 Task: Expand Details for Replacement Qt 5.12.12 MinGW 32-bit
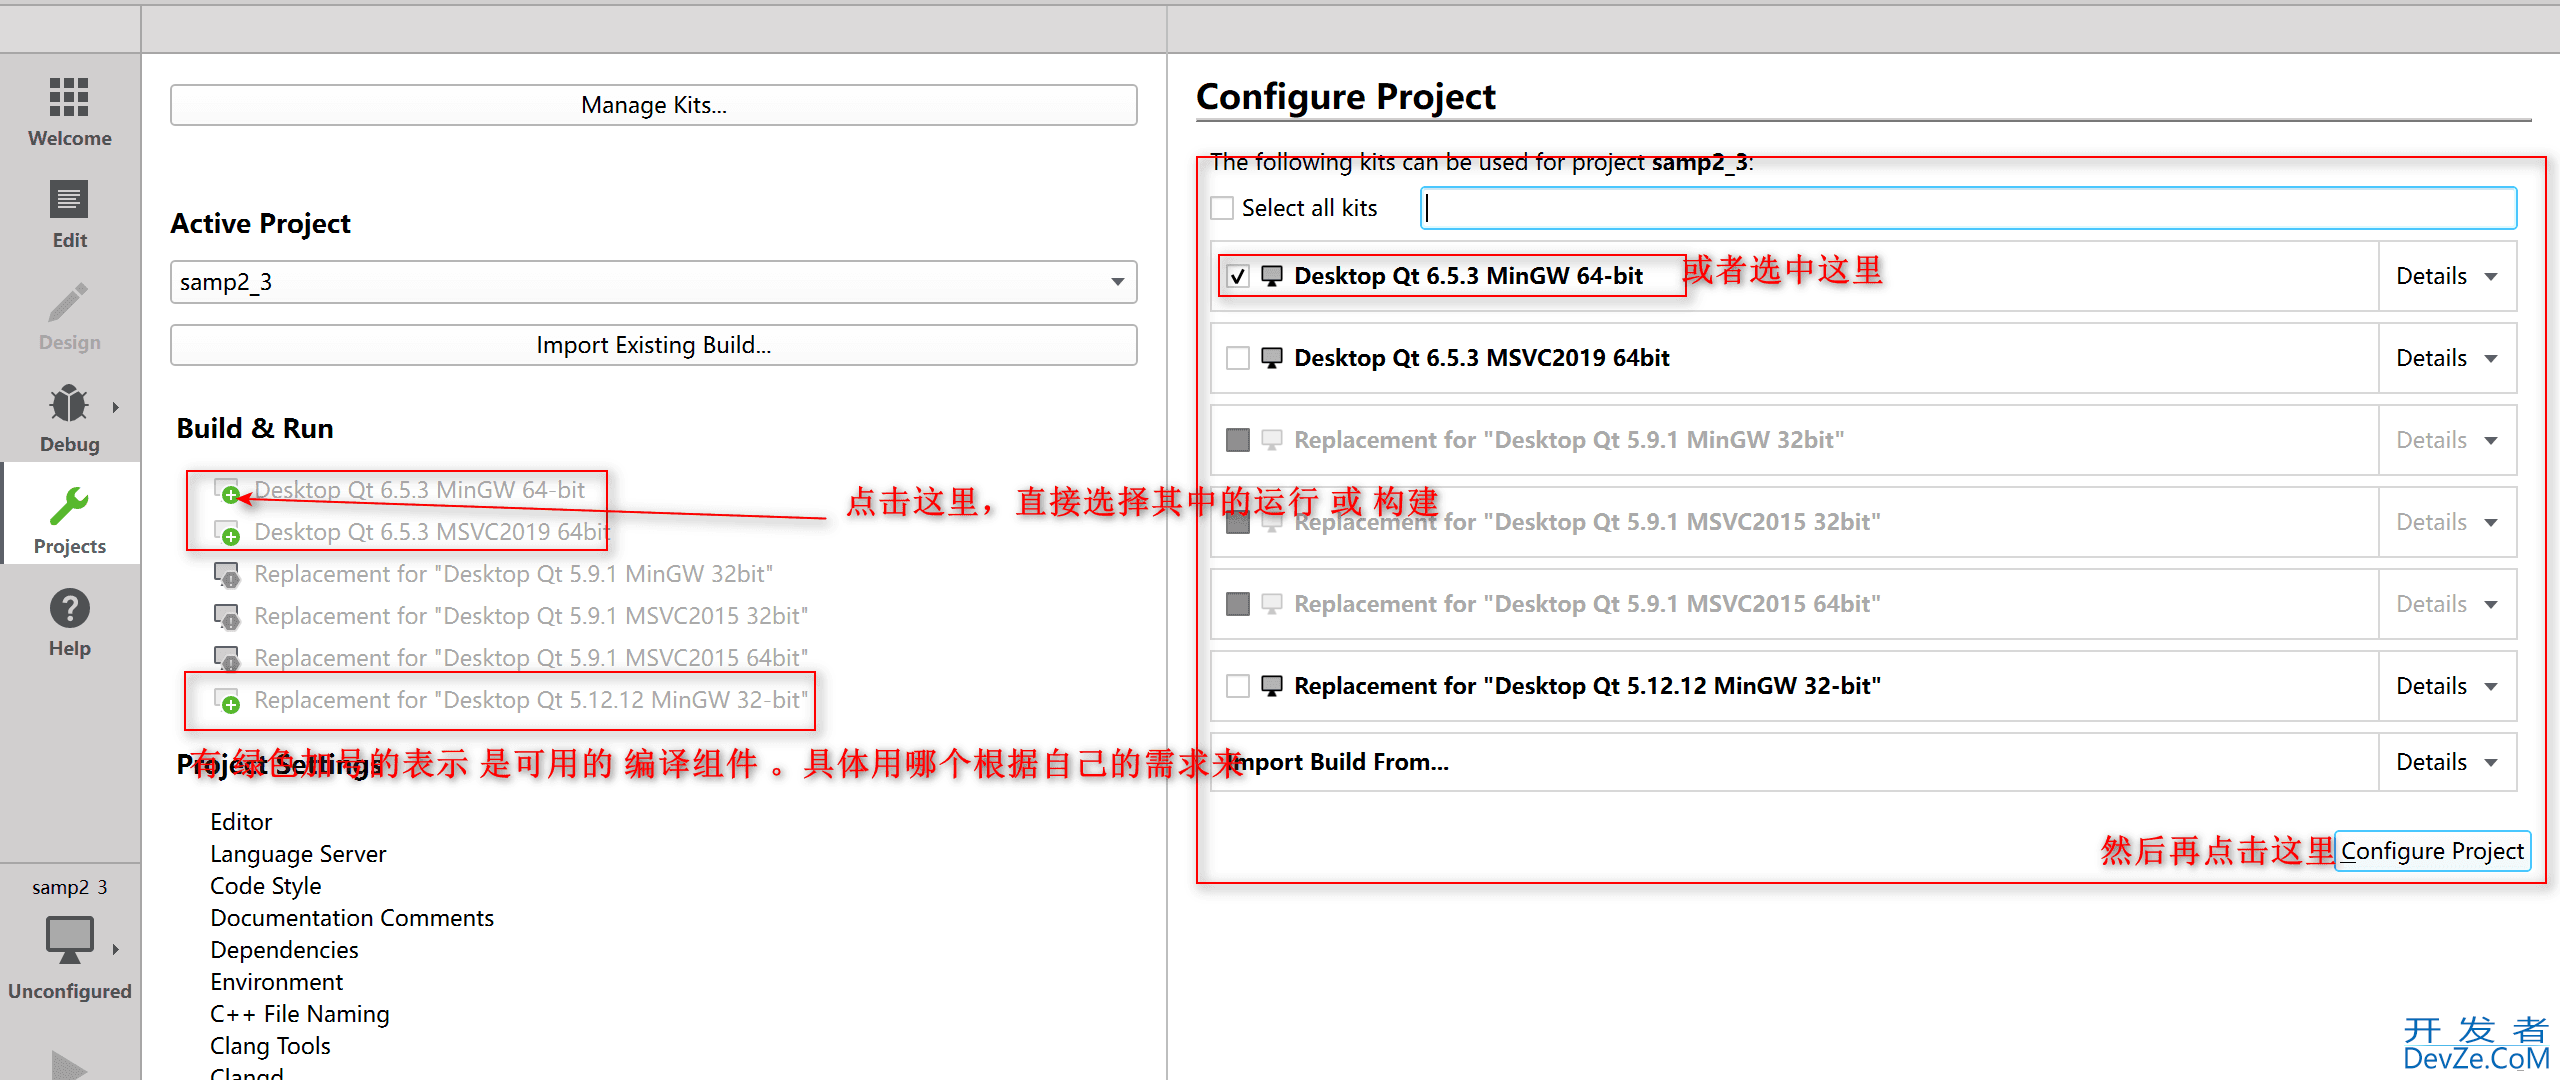tap(2447, 686)
